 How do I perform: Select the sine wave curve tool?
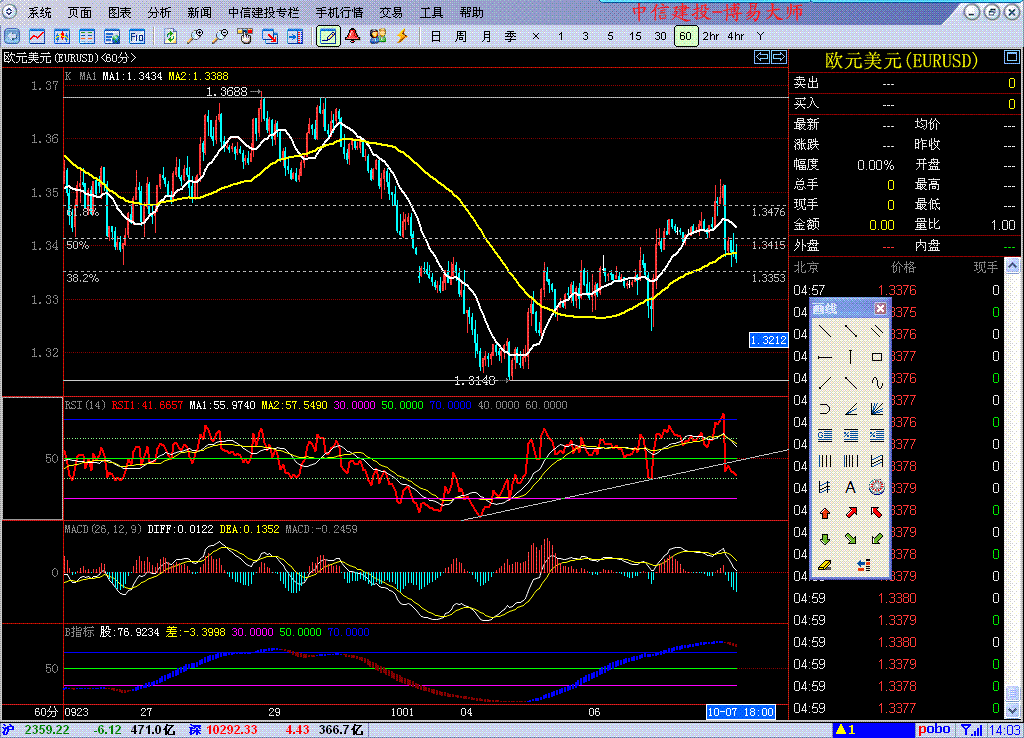click(877, 382)
